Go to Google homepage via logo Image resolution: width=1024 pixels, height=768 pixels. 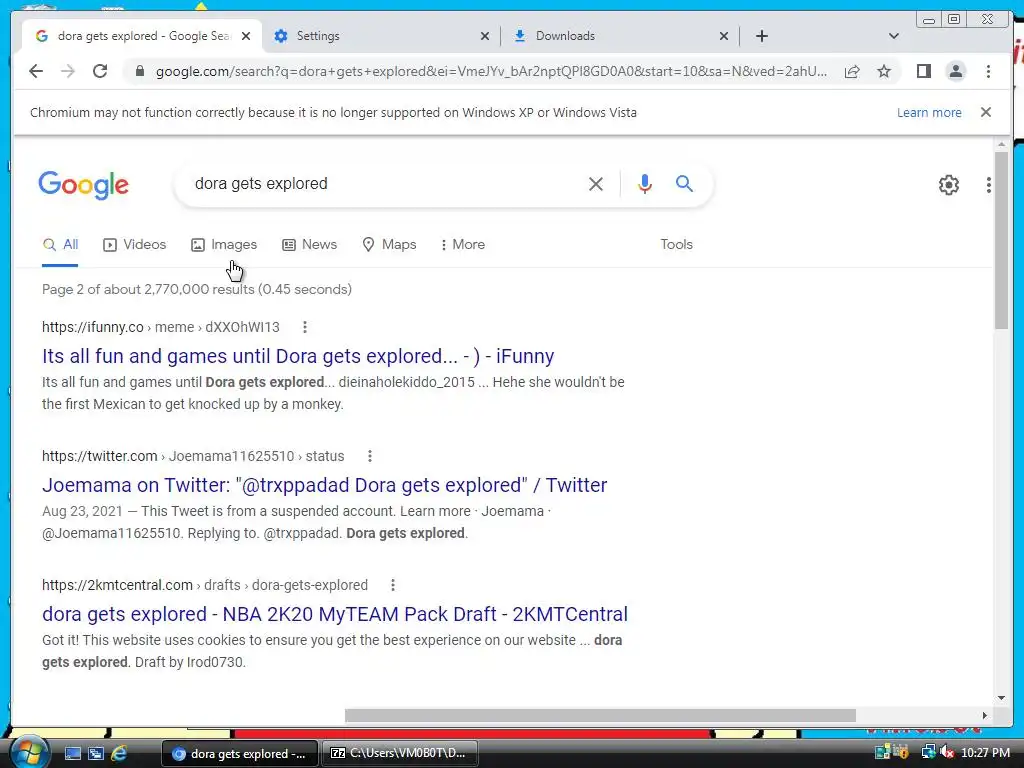(x=84, y=185)
